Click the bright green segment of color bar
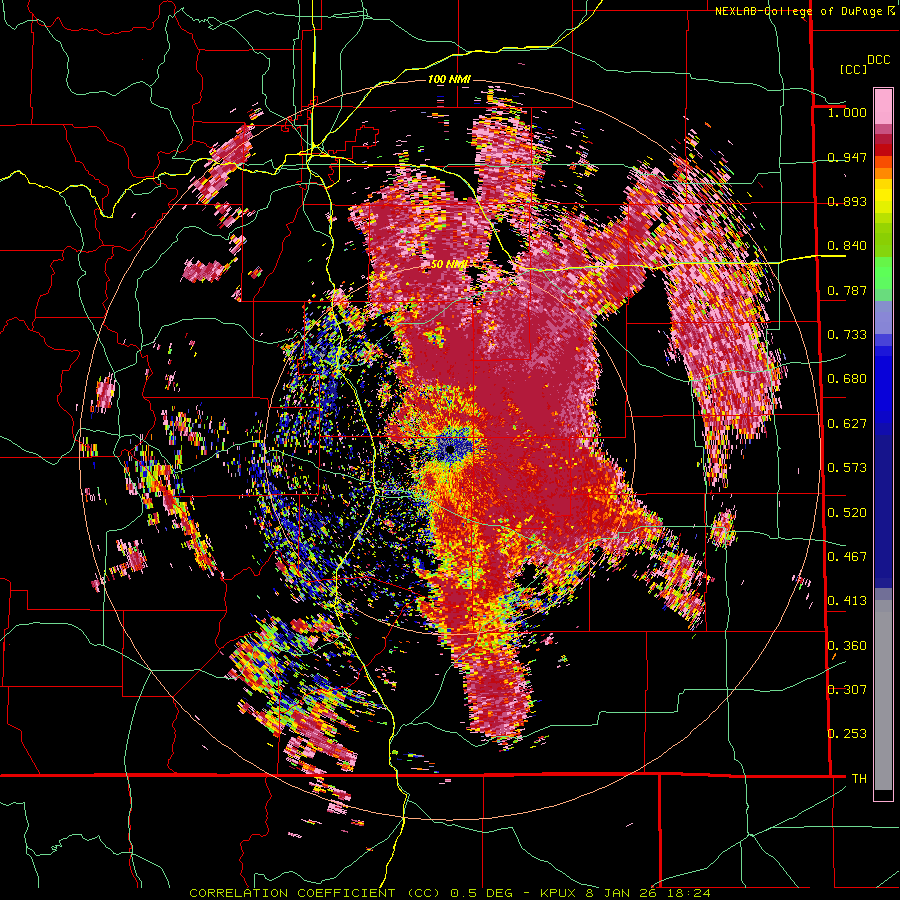 883,273
